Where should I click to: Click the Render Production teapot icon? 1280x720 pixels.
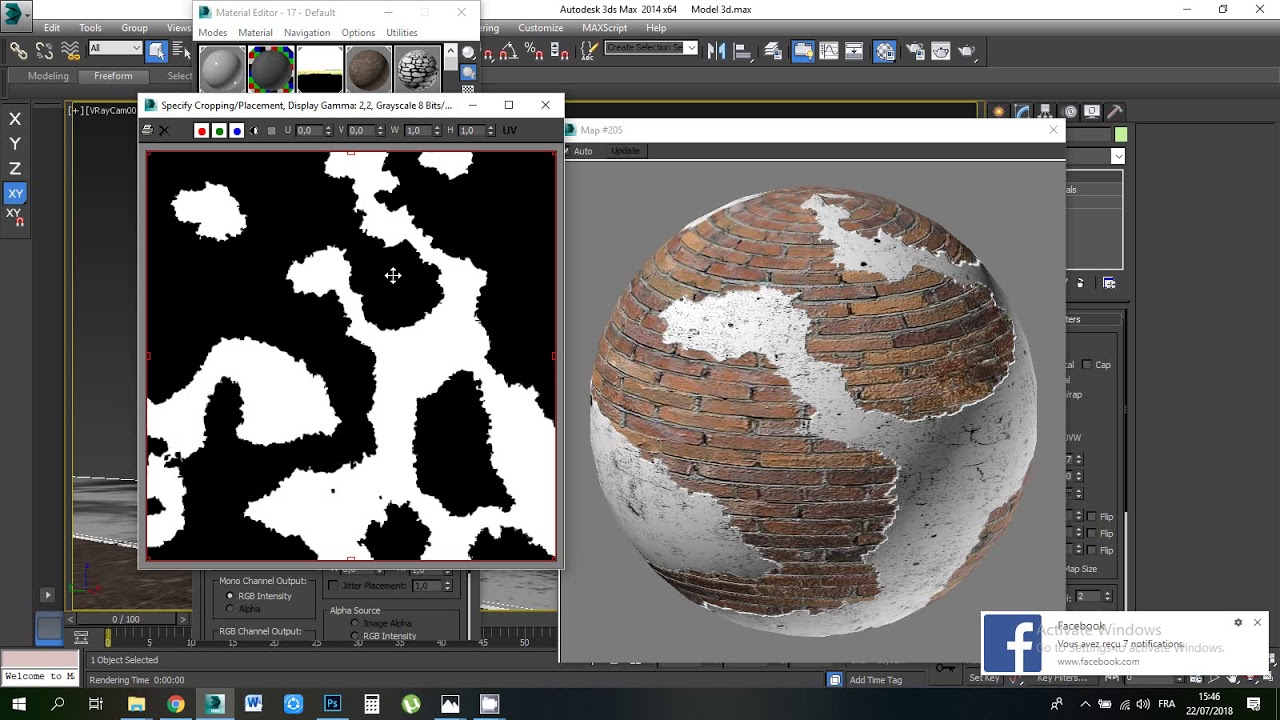point(967,51)
